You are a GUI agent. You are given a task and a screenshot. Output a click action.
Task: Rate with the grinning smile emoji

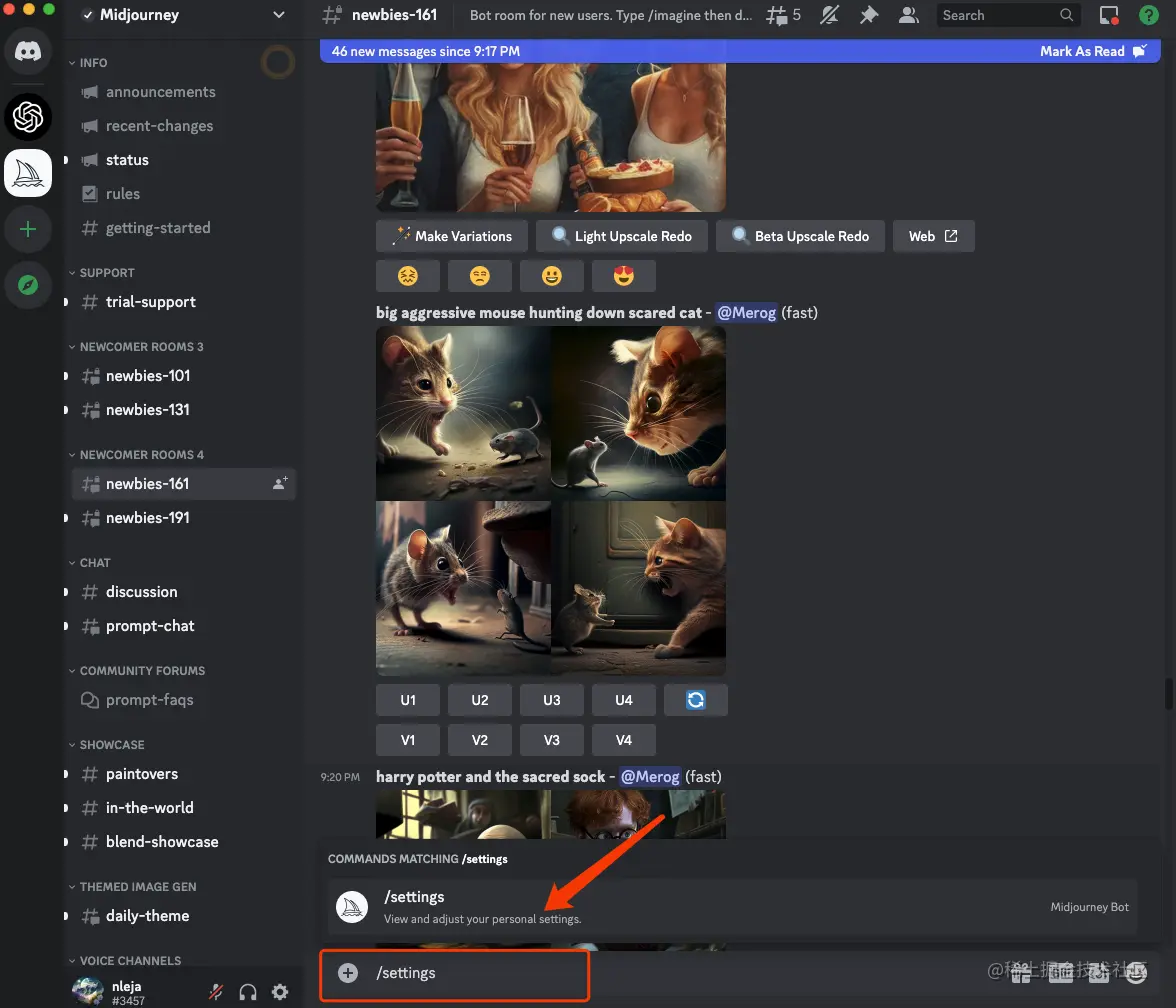point(552,276)
